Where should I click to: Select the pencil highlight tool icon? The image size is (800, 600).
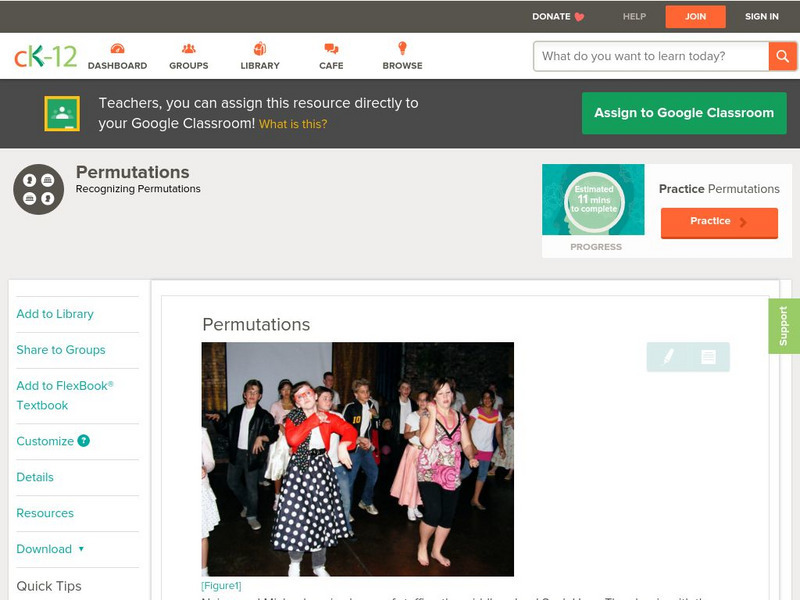668,356
